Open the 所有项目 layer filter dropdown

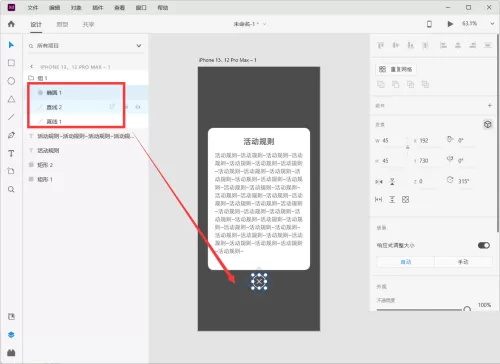point(139,46)
